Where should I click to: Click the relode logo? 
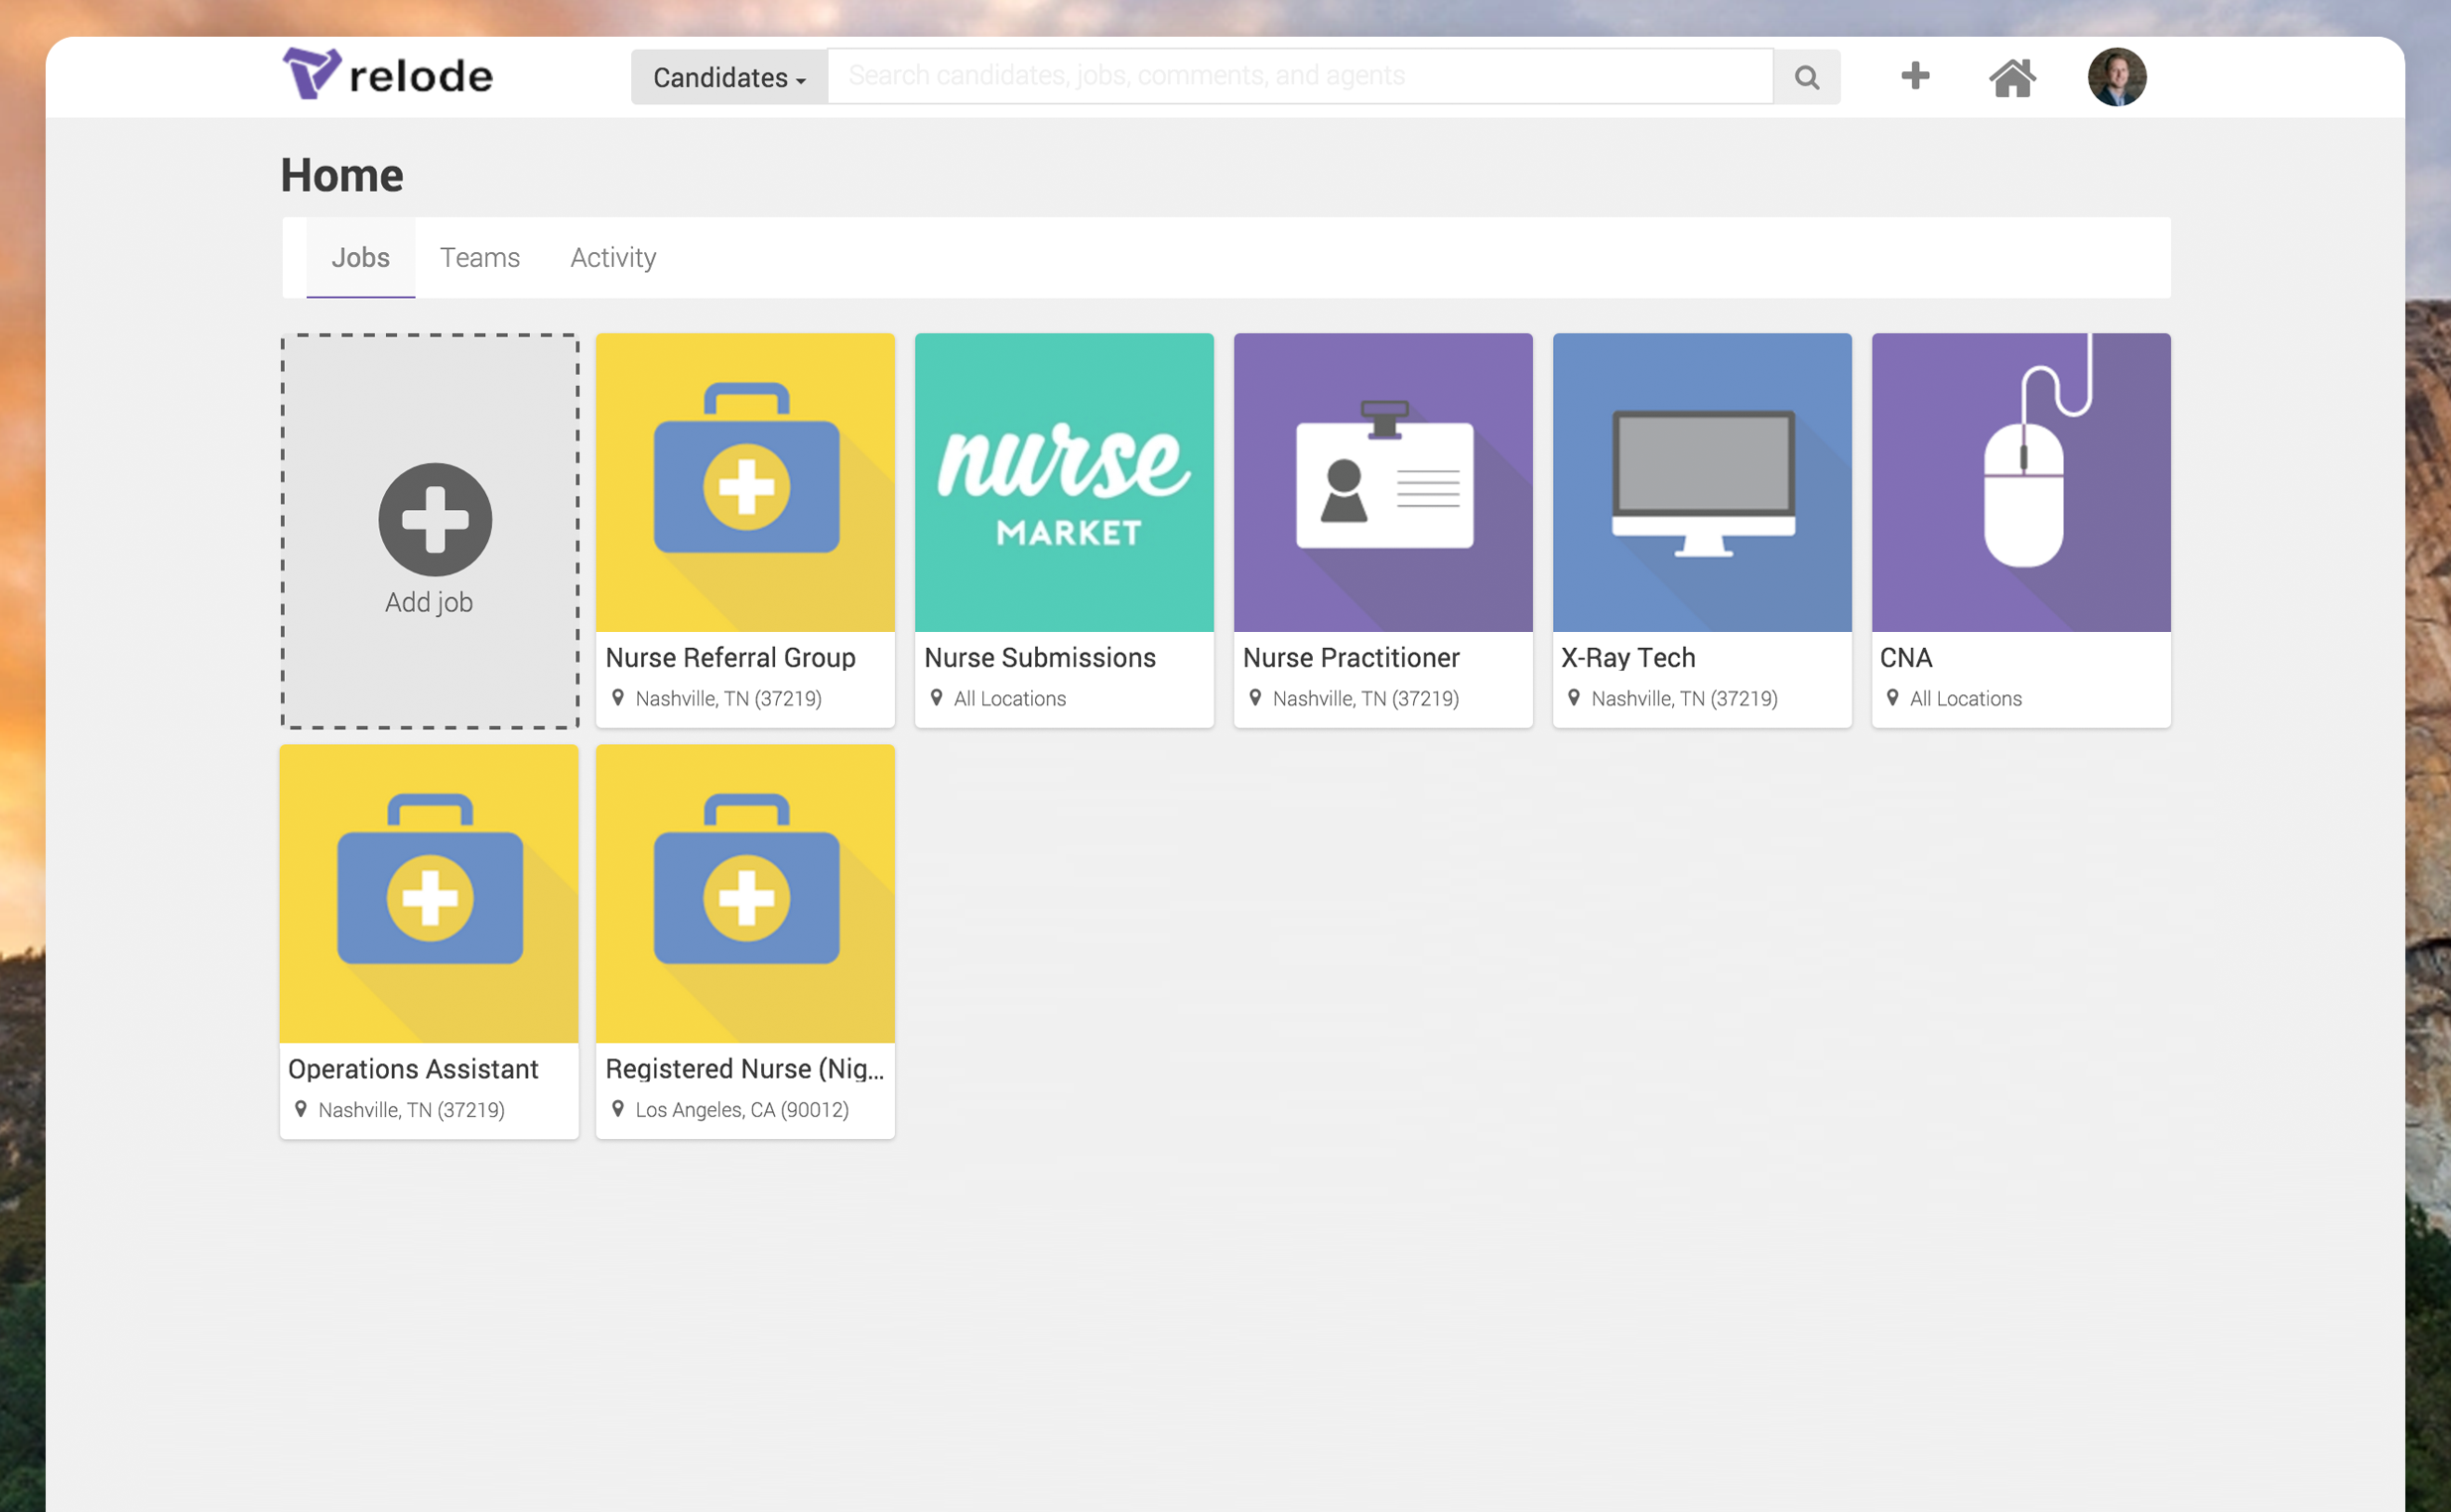pos(388,75)
